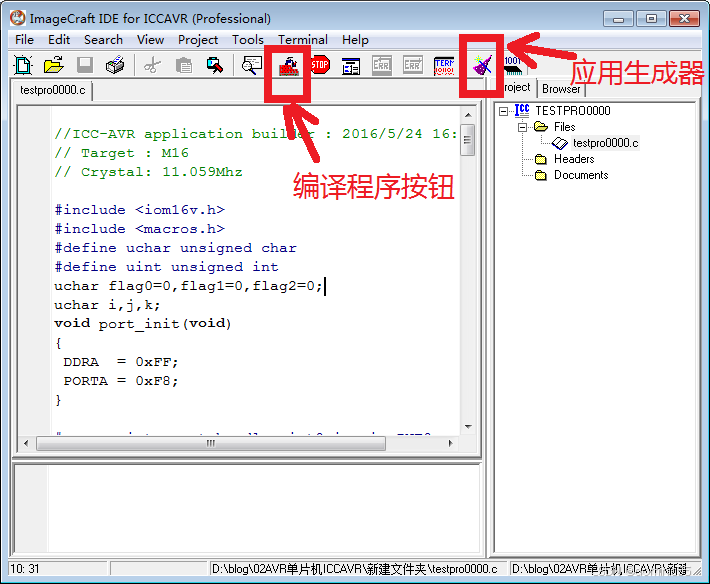Click the Cut scissors icon
The image size is (710, 584).
pyautogui.click(x=152, y=66)
